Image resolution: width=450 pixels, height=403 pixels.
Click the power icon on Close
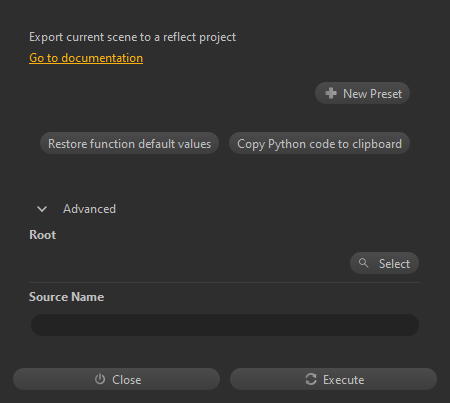coord(100,379)
